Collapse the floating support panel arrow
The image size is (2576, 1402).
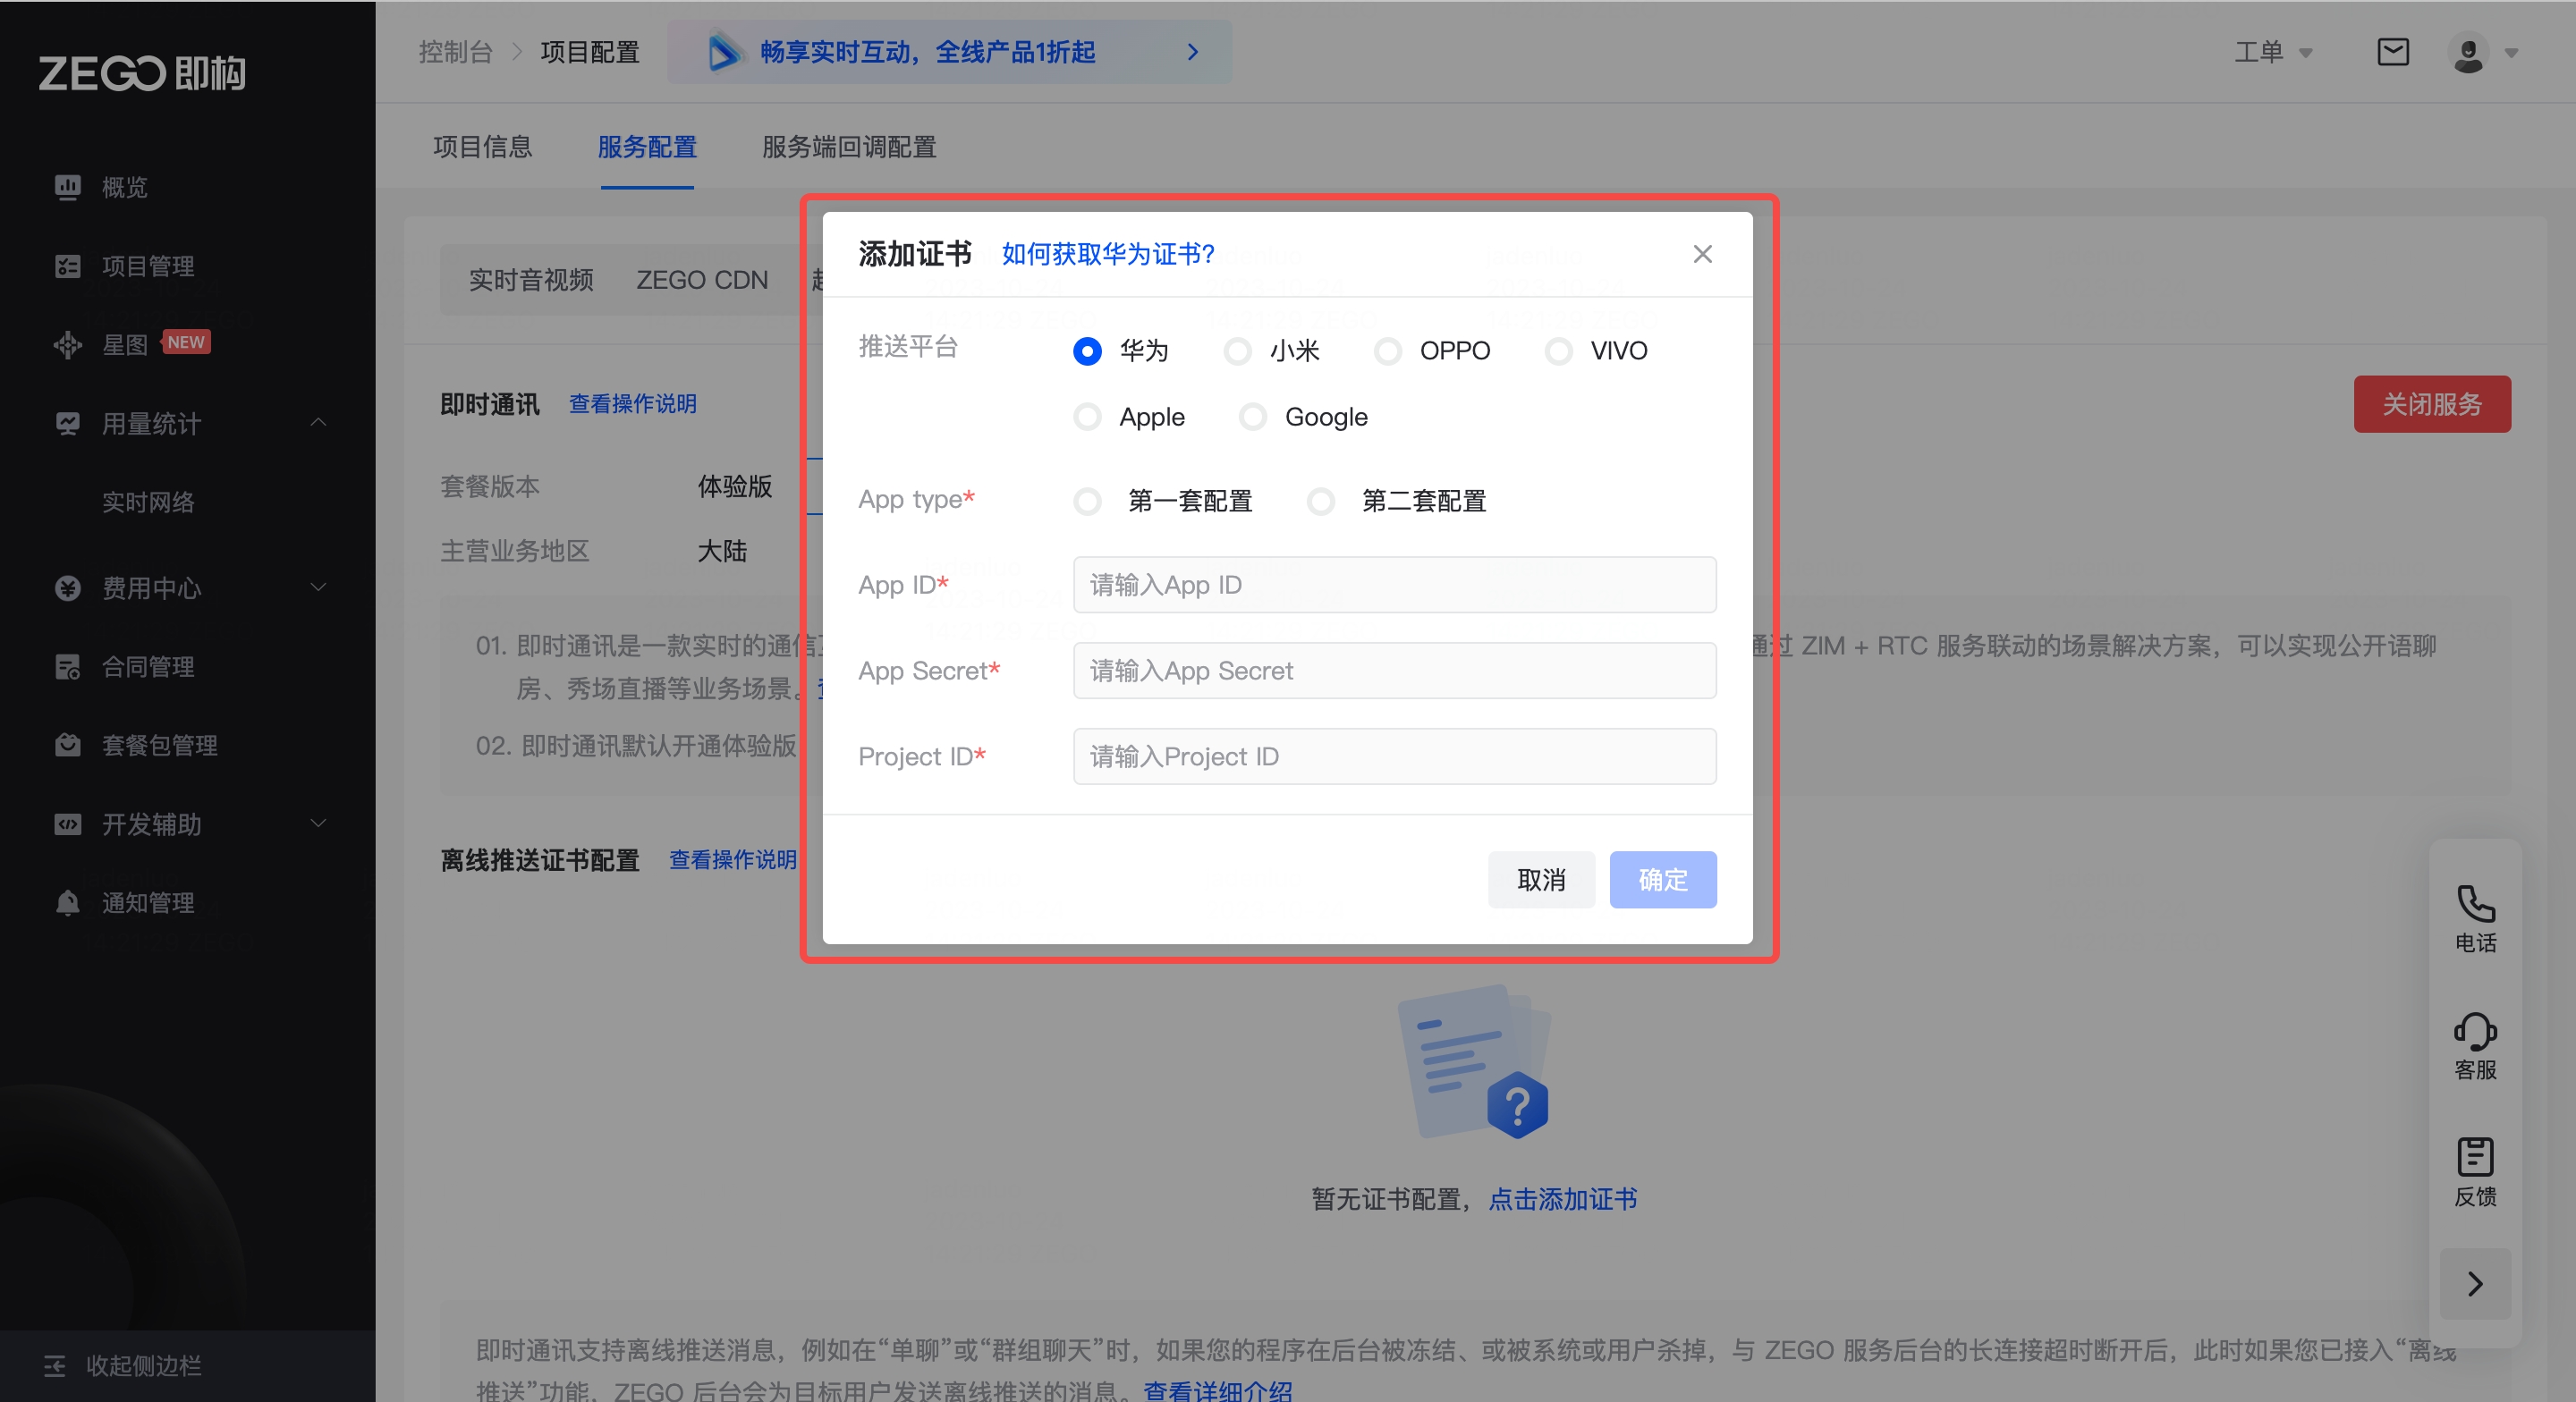point(2475,1284)
